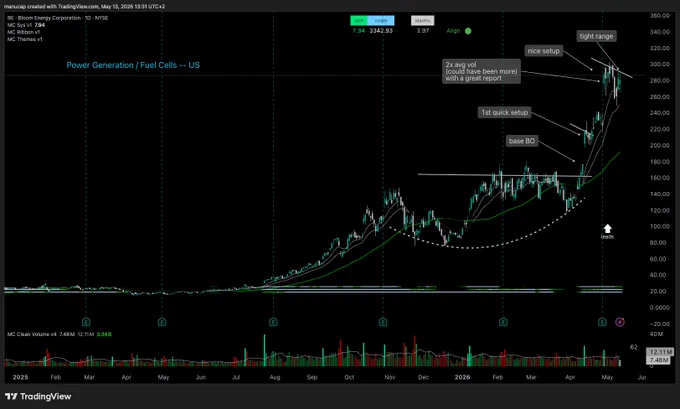Select the 1st quick setup annotation
The width and height of the screenshot is (680, 409).
coord(504,112)
